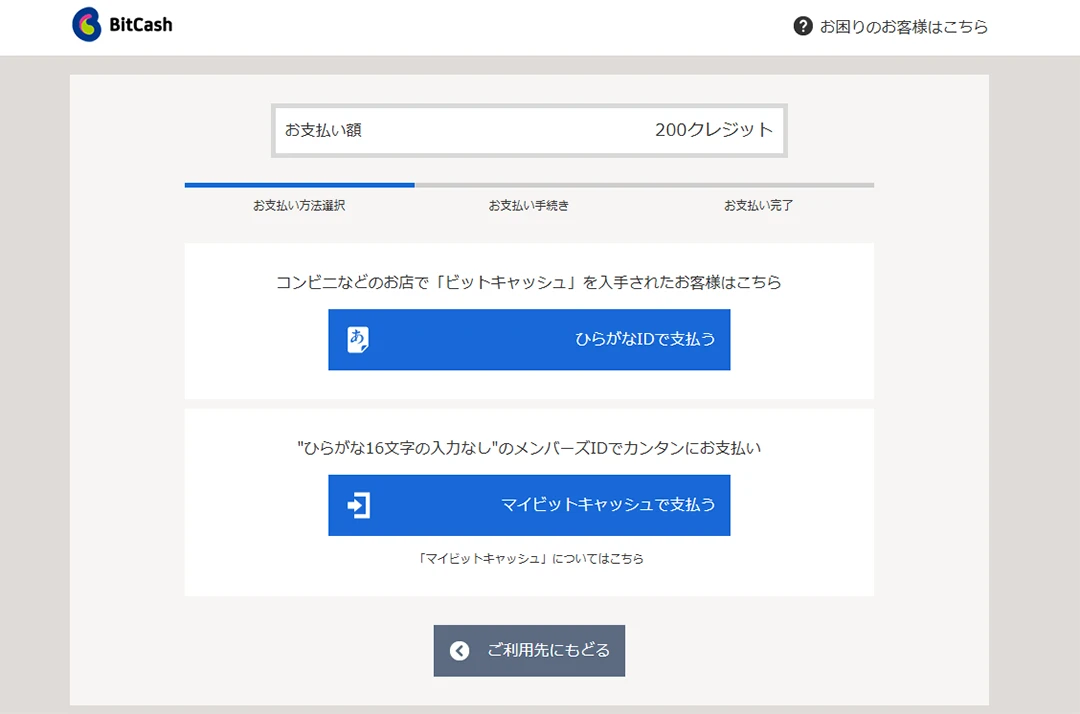This screenshot has height=714, width=1080.
Task: Select the お支払い完了 step
Action: pyautogui.click(x=759, y=205)
